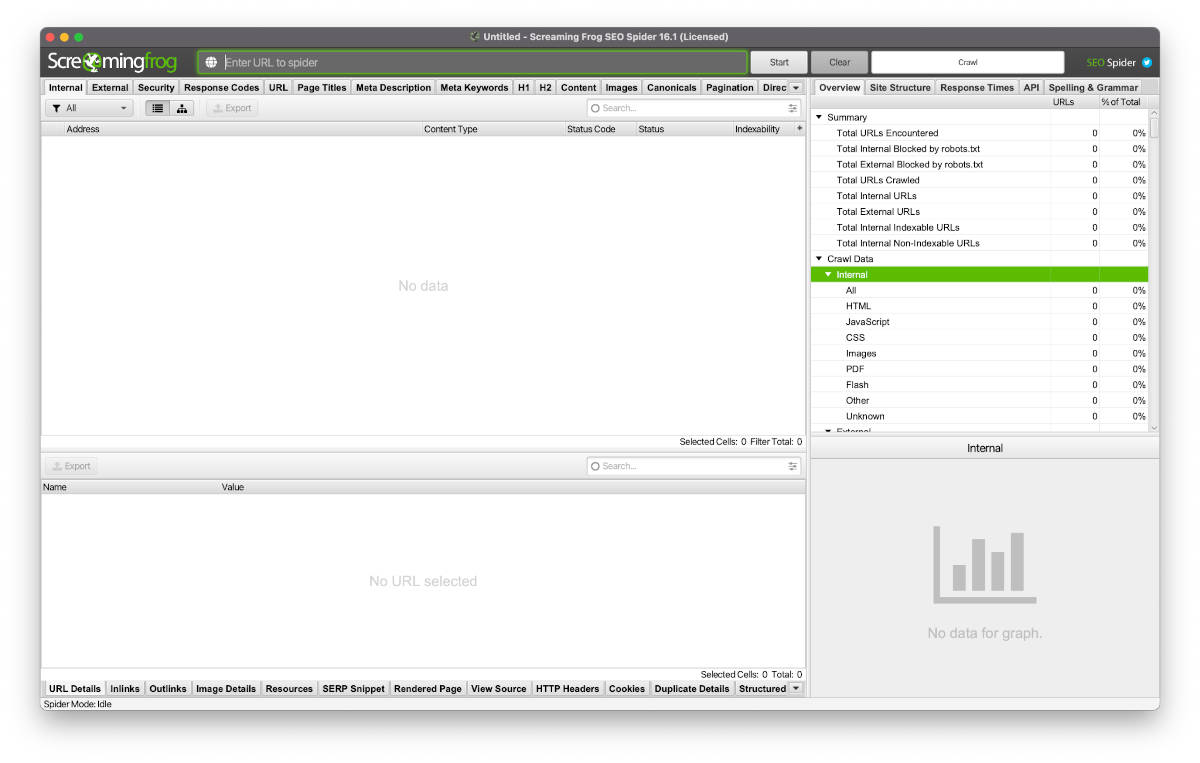Select the Total URLs Crawled row

click(979, 180)
